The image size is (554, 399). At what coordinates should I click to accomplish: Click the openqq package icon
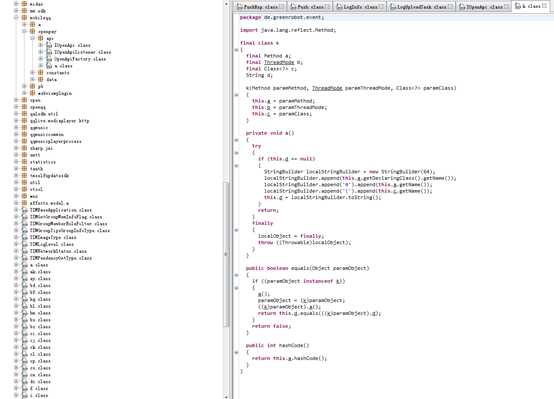(24, 107)
